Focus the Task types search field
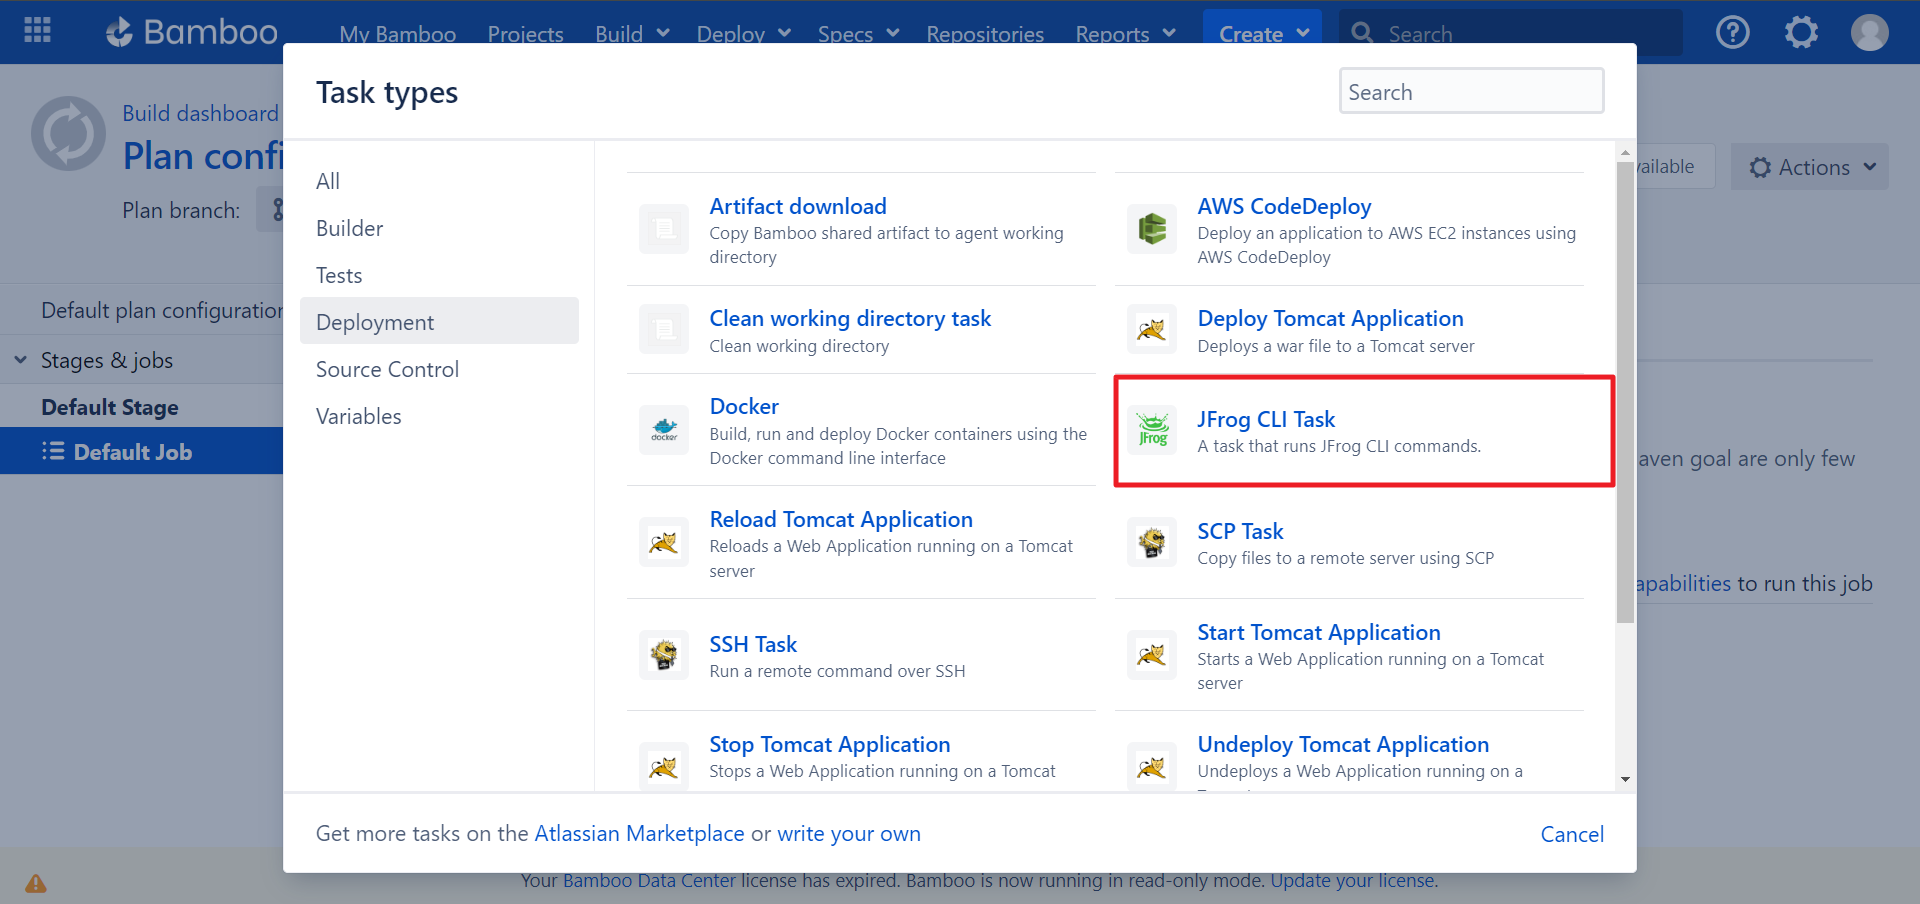 pyautogui.click(x=1472, y=91)
